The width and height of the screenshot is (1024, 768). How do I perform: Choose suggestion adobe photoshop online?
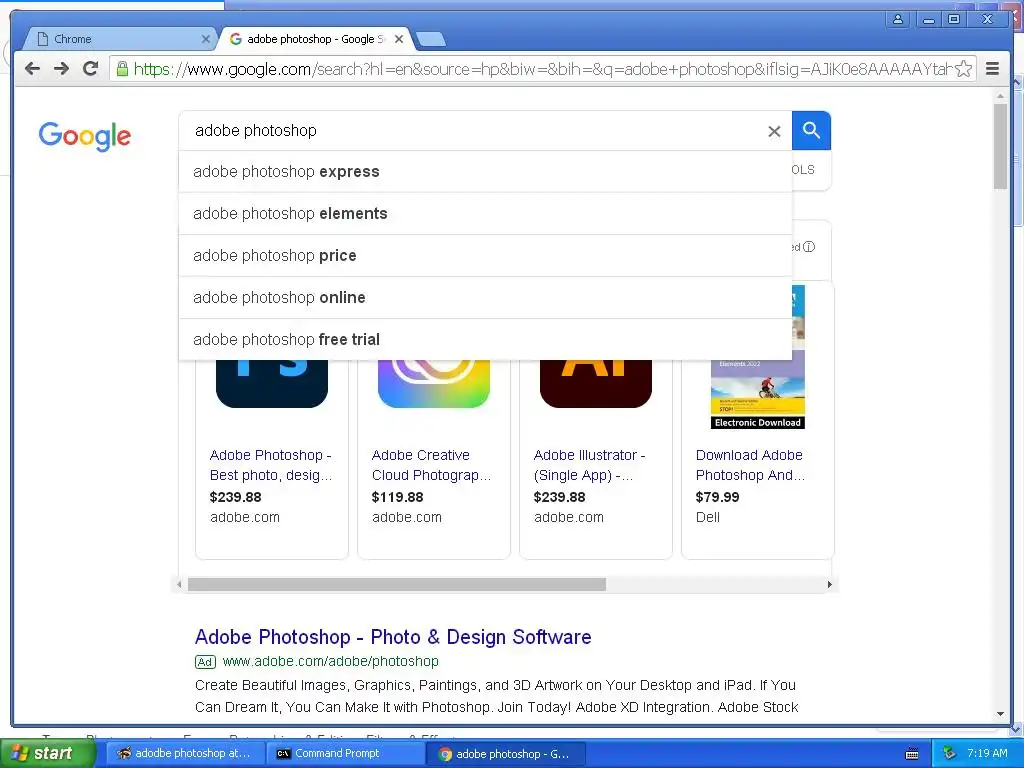[485, 297]
